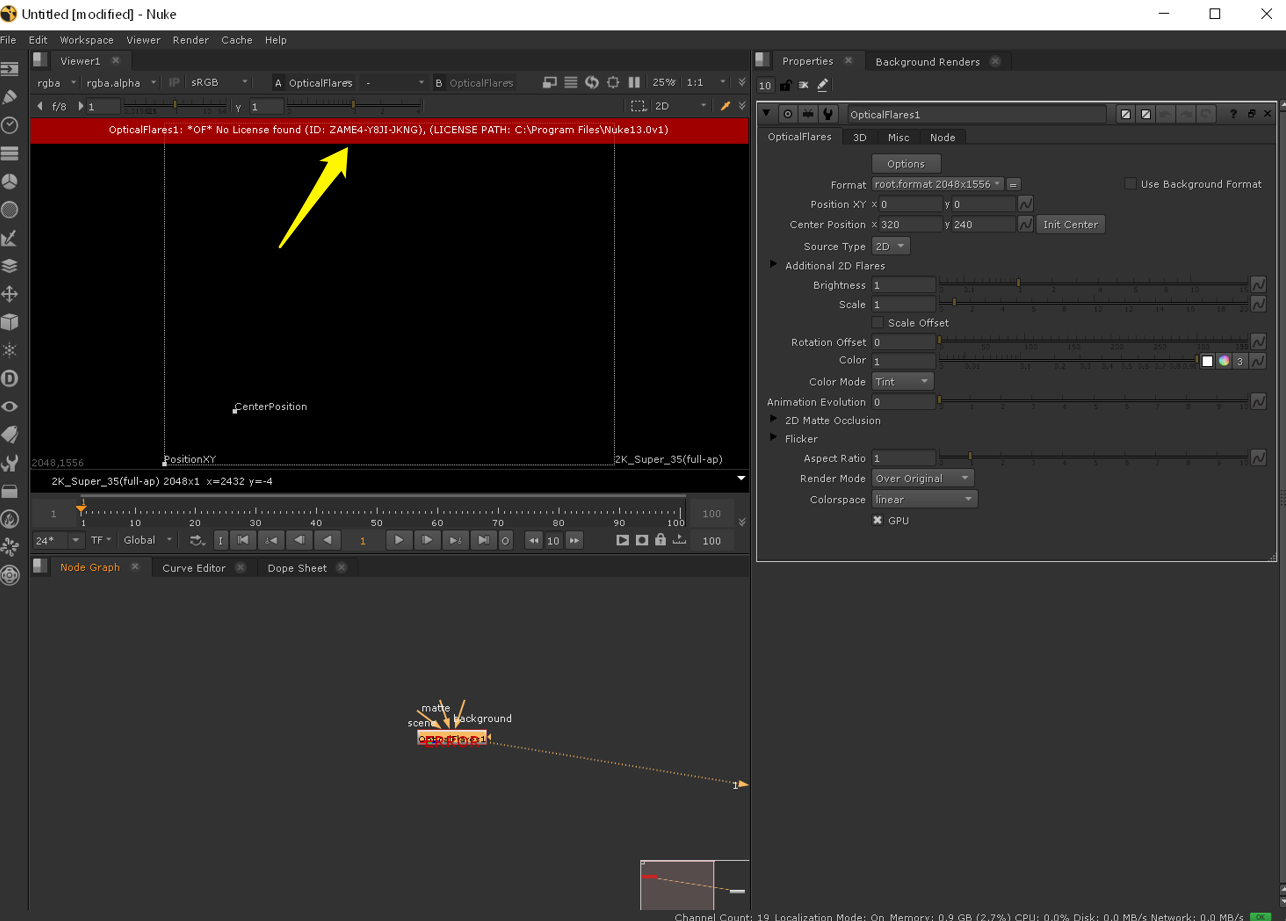The height and width of the screenshot is (921, 1286).
Task: Open the ToolSets wrench icon menu
Action: (10, 463)
